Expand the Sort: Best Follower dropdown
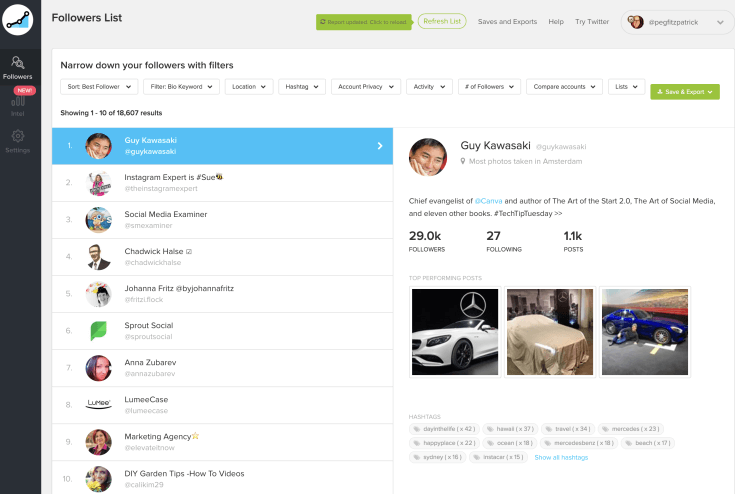This screenshot has height=494, width=735. click(98, 87)
